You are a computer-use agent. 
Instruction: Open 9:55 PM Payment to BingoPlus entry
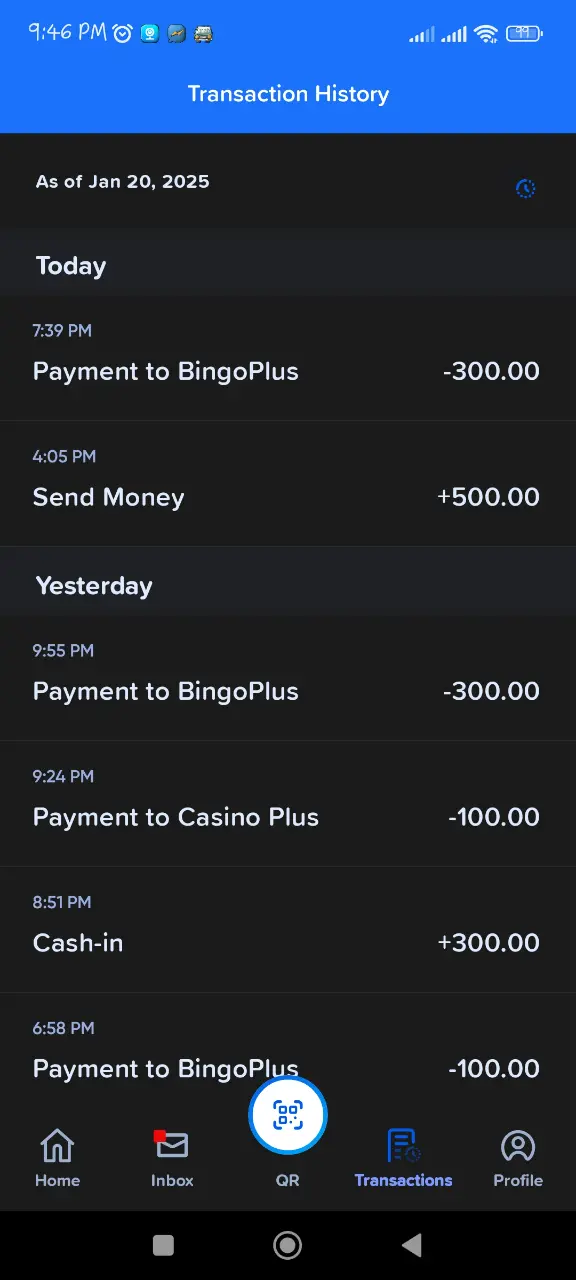tap(288, 678)
